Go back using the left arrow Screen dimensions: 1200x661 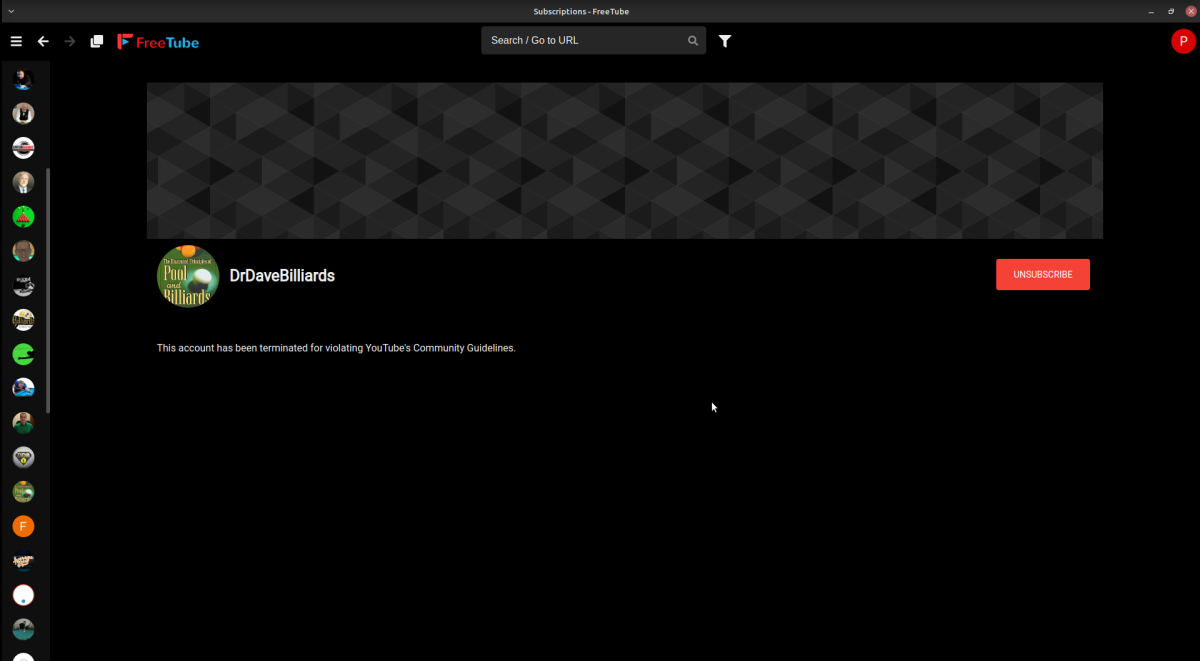coord(43,41)
